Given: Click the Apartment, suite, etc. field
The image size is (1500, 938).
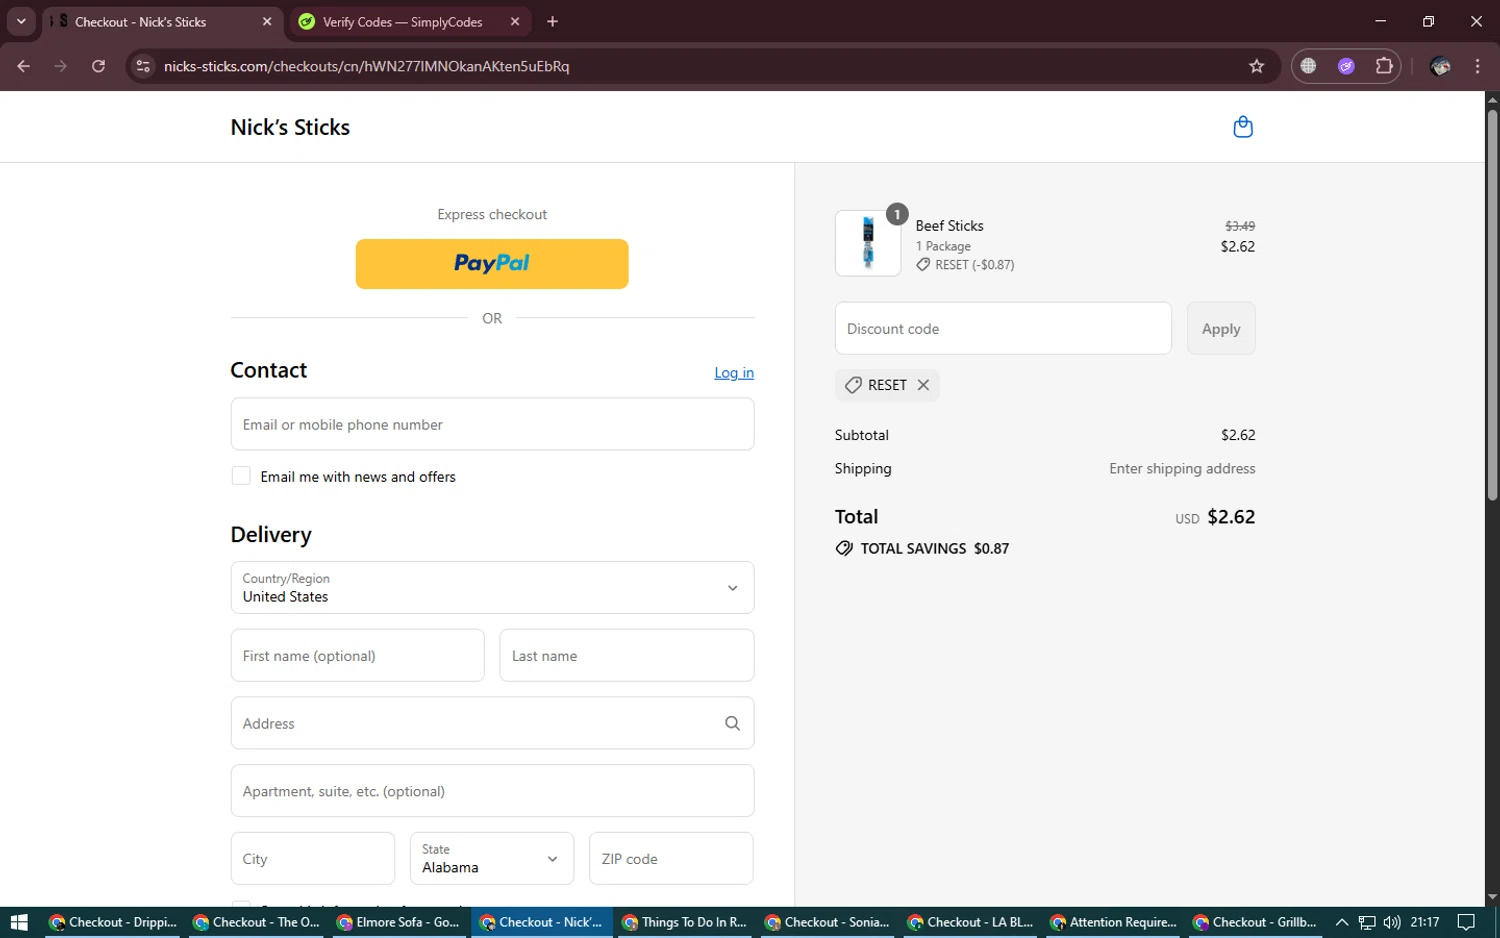Looking at the screenshot, I should point(492,791).
